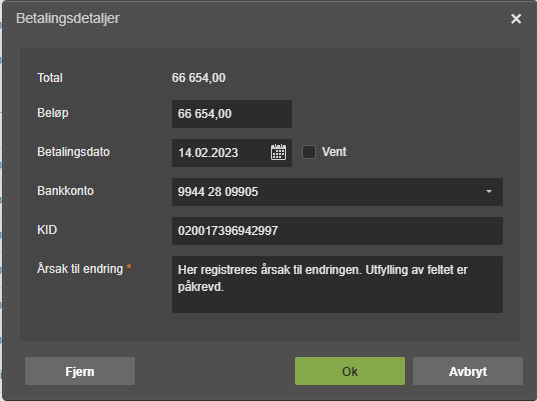The height and width of the screenshot is (401, 537).
Task: Confirm with the green Ok button
Action: point(350,371)
